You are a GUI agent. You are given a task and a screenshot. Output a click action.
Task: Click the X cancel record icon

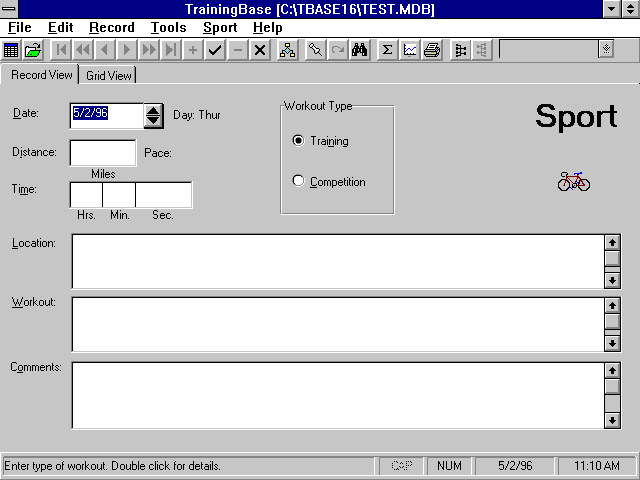tap(259, 50)
